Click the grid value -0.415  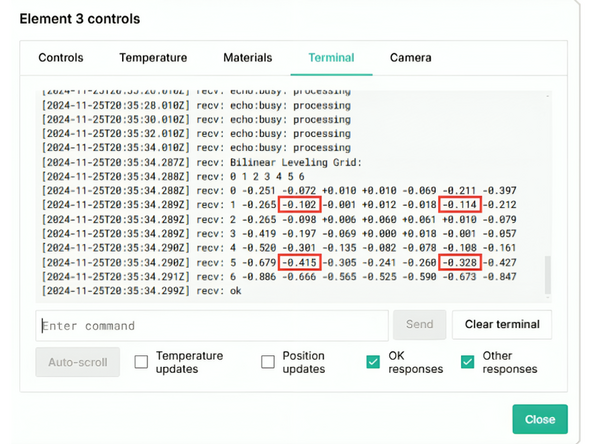tap(300, 262)
